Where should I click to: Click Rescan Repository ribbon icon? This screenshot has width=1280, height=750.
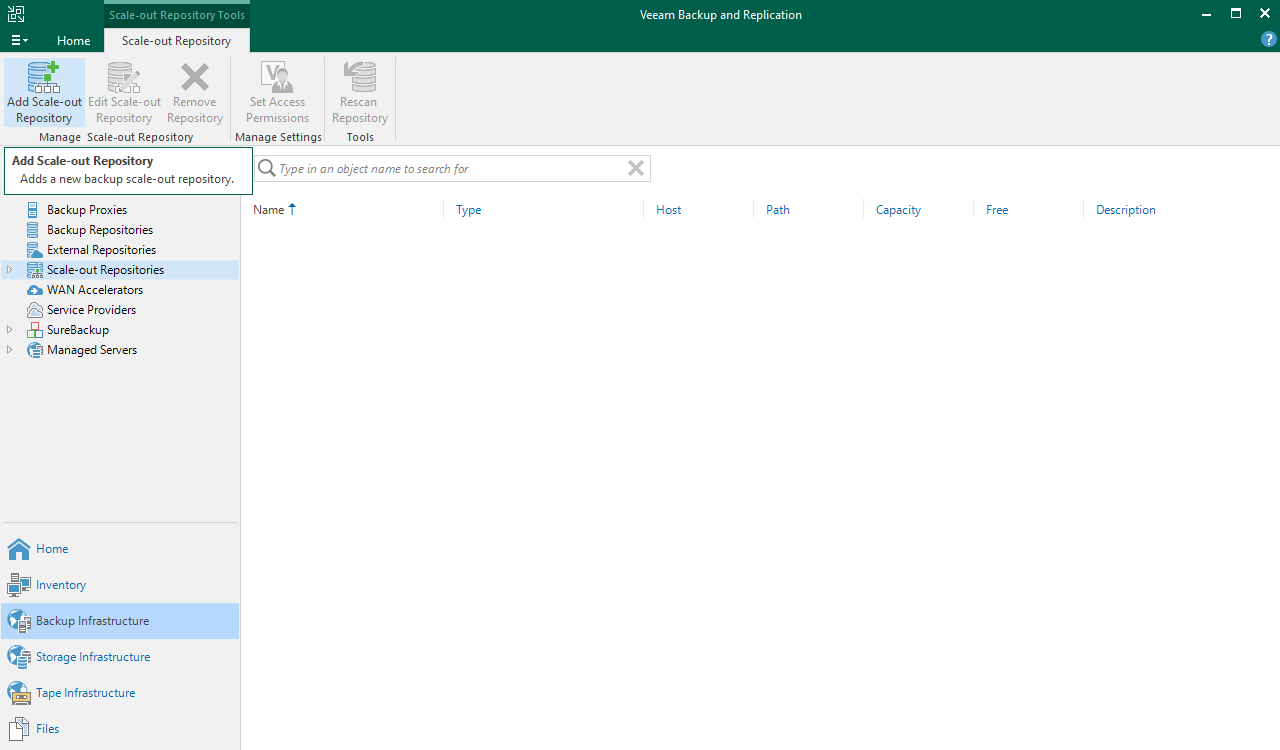(359, 79)
